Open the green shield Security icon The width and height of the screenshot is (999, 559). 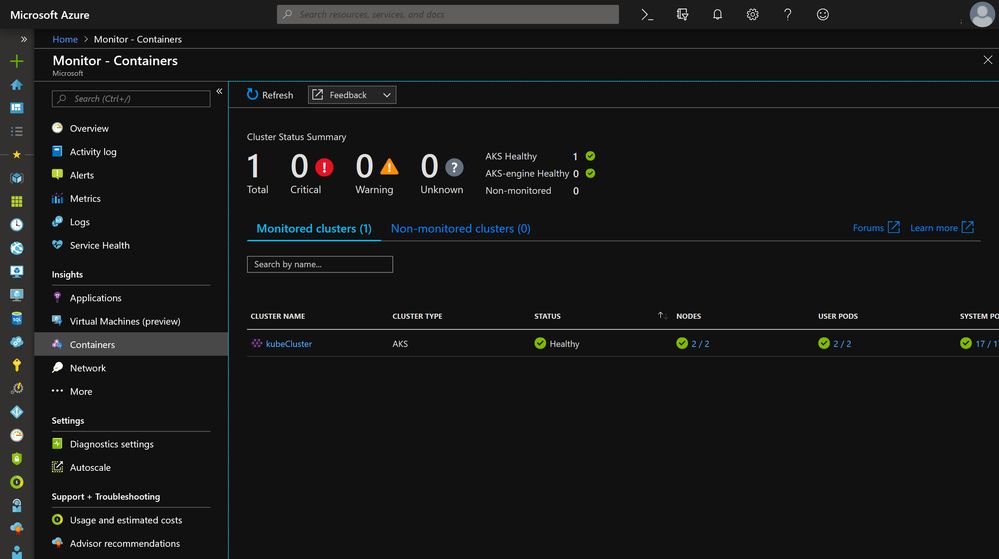(17, 458)
